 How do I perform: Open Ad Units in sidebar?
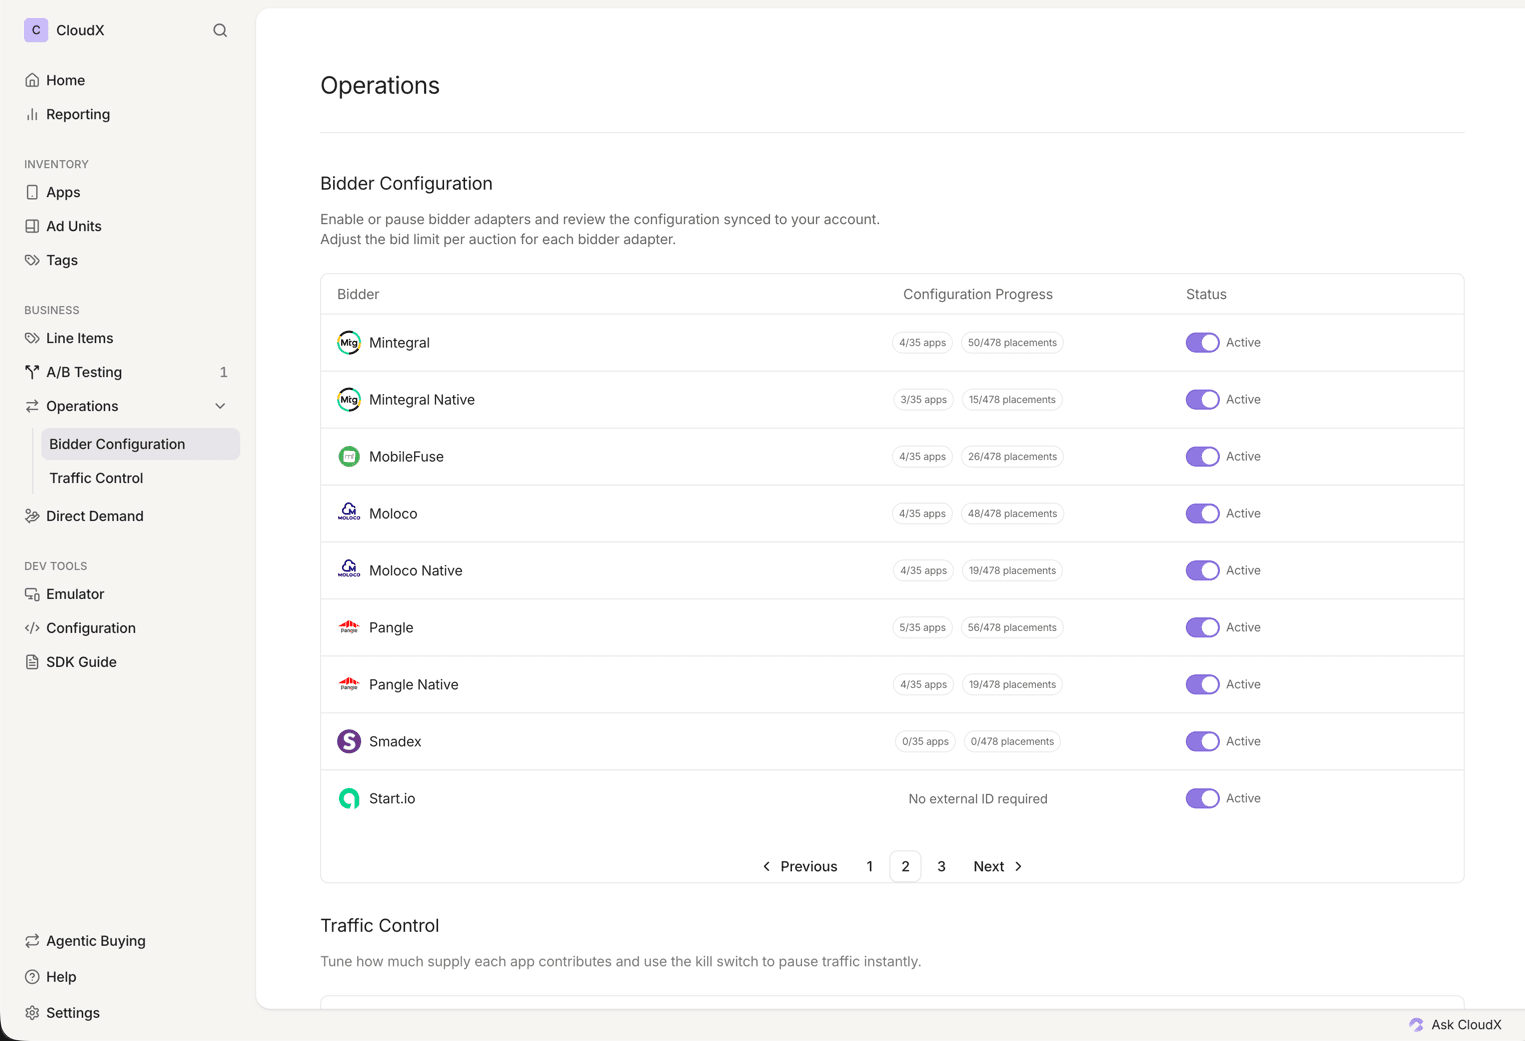pos(127,226)
